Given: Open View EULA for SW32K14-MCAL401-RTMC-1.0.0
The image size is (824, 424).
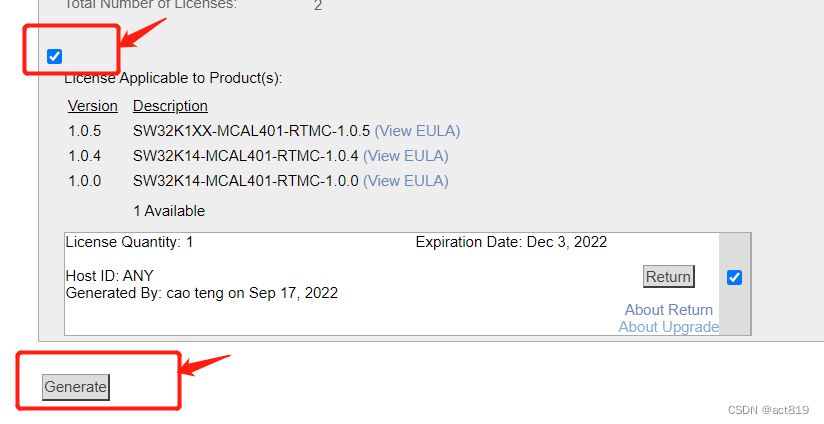Looking at the screenshot, I should click(405, 181).
